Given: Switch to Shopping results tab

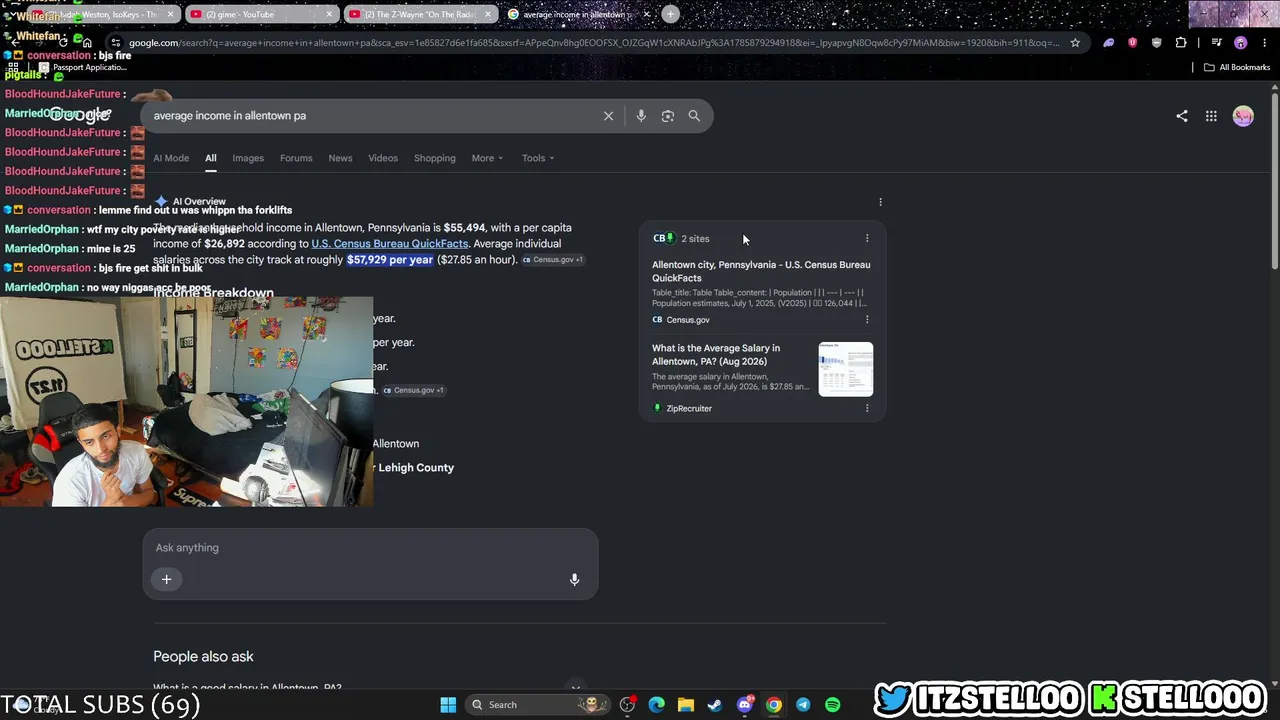Looking at the screenshot, I should coord(435,158).
